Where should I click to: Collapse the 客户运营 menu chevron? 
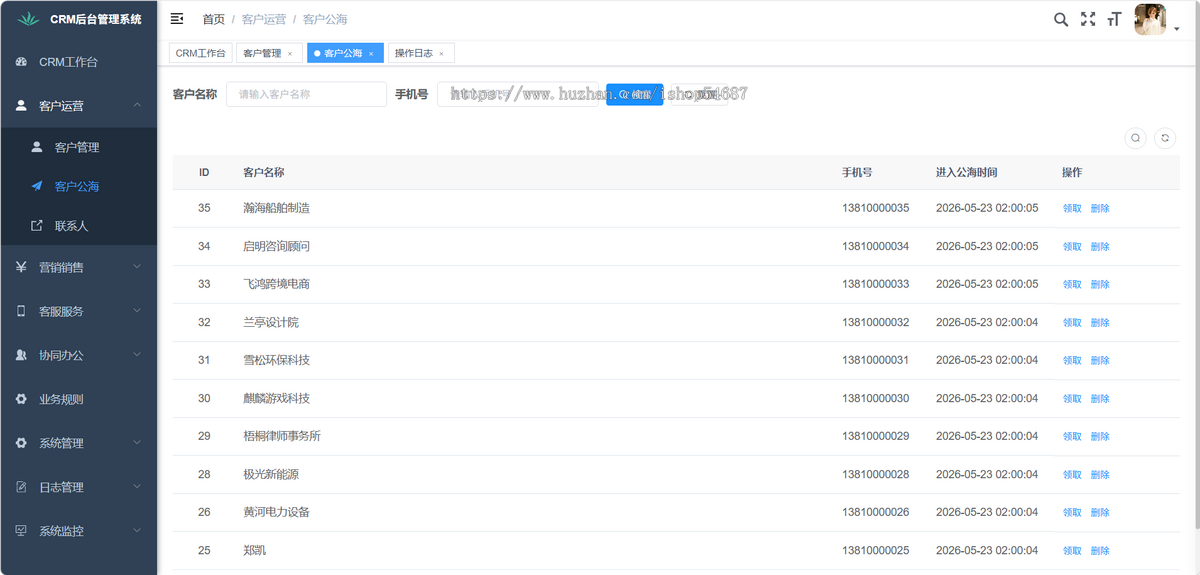tap(137, 105)
